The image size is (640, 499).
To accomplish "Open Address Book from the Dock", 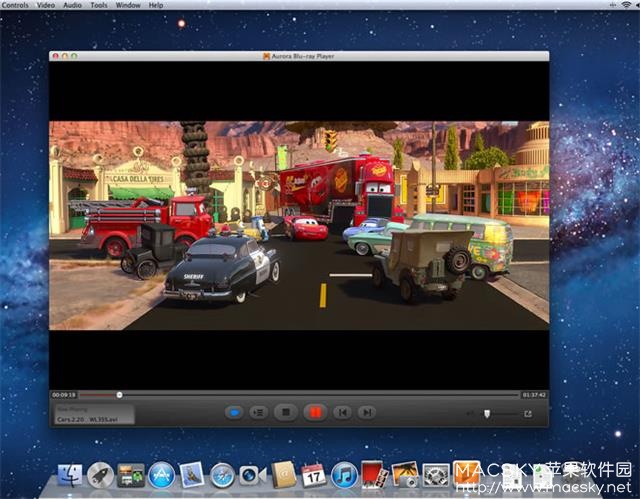I will coord(284,475).
